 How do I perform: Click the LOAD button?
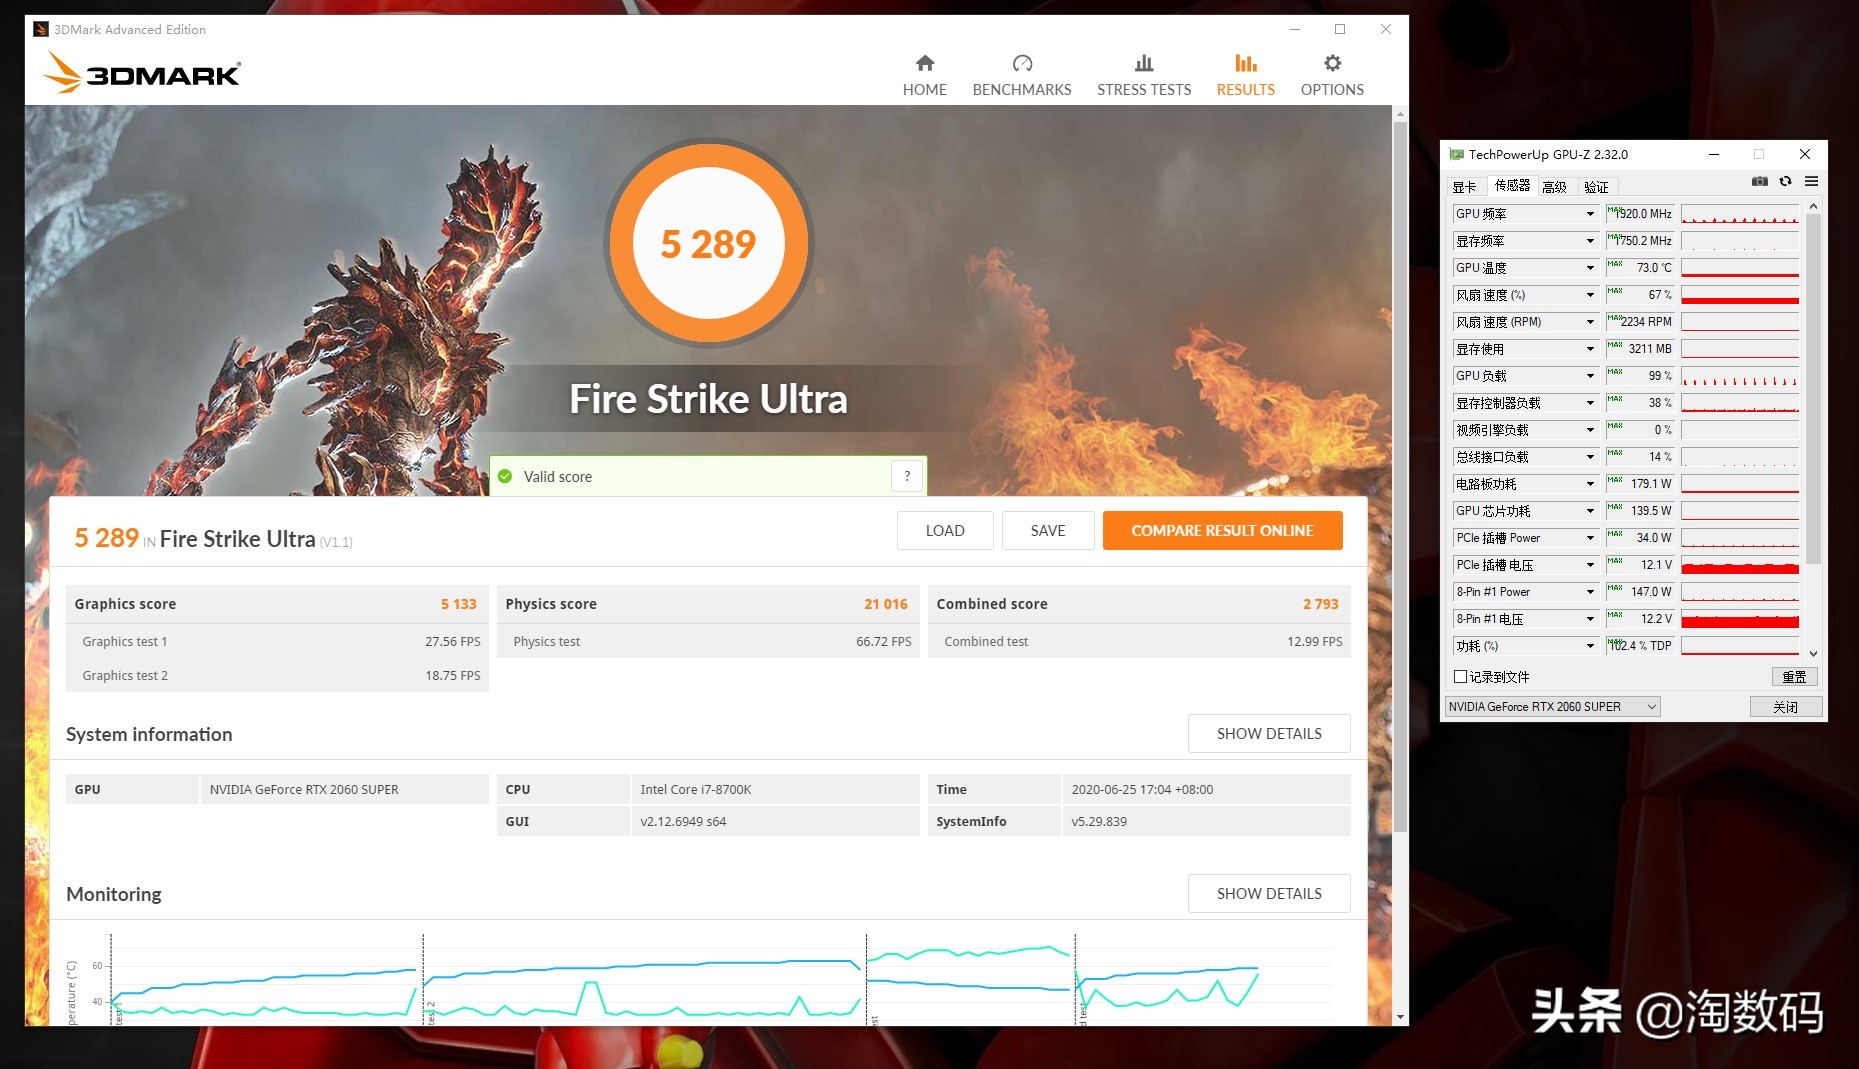coord(945,531)
